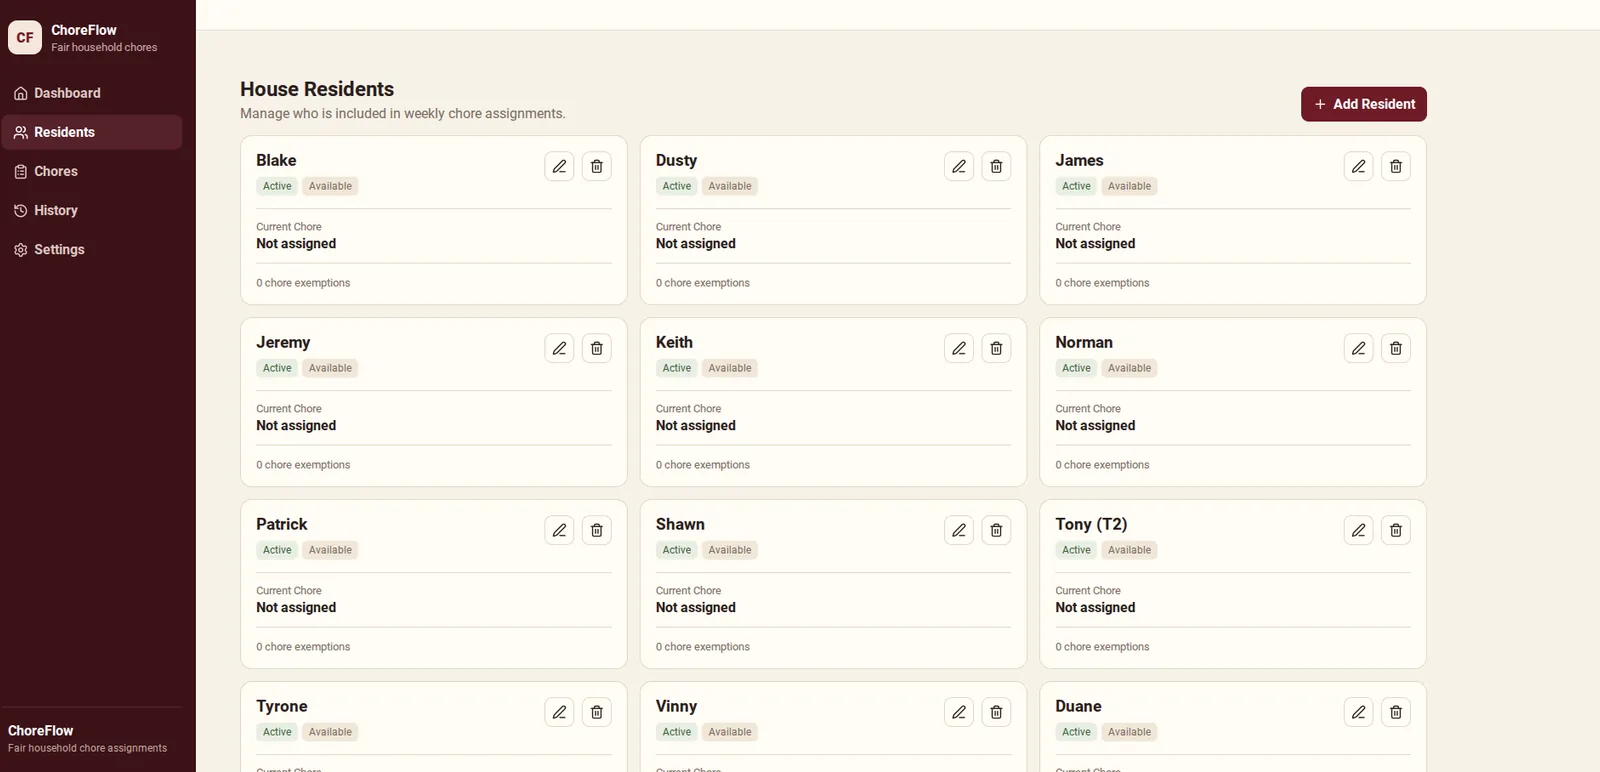Edit Tyrone's card
The width and height of the screenshot is (1600, 772).
[x=559, y=712]
